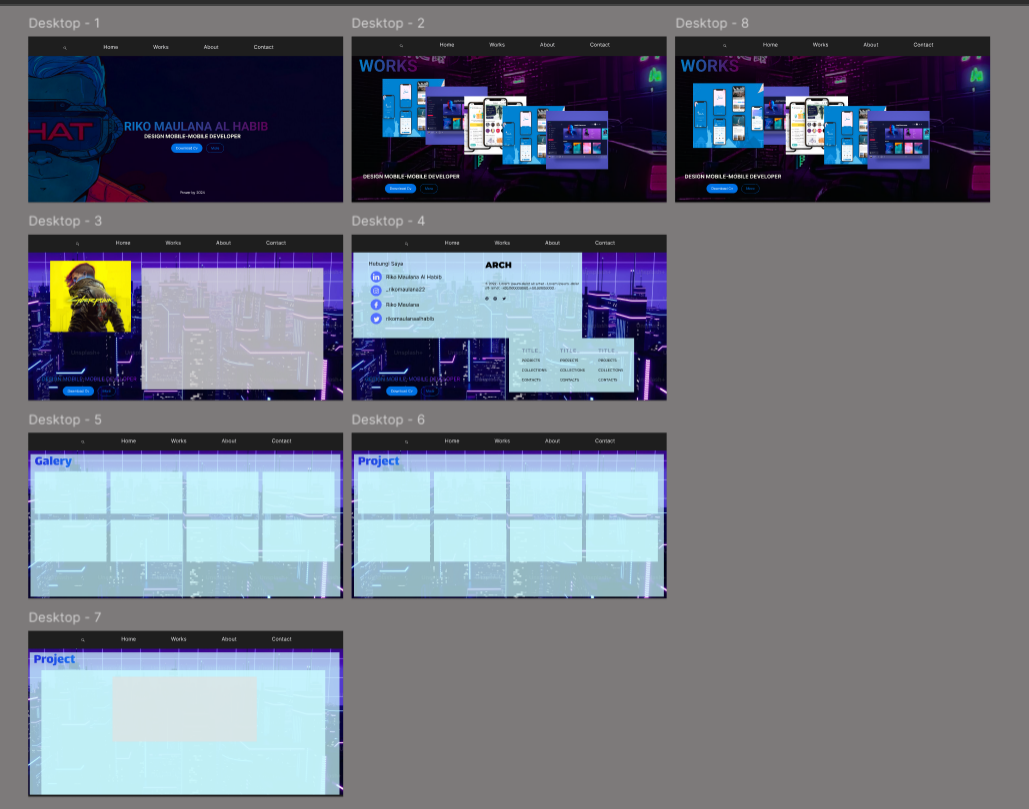This screenshot has width=1029, height=809.
Task: Click the search icon in Desktop - 5 navbar
Action: [x=83, y=441]
